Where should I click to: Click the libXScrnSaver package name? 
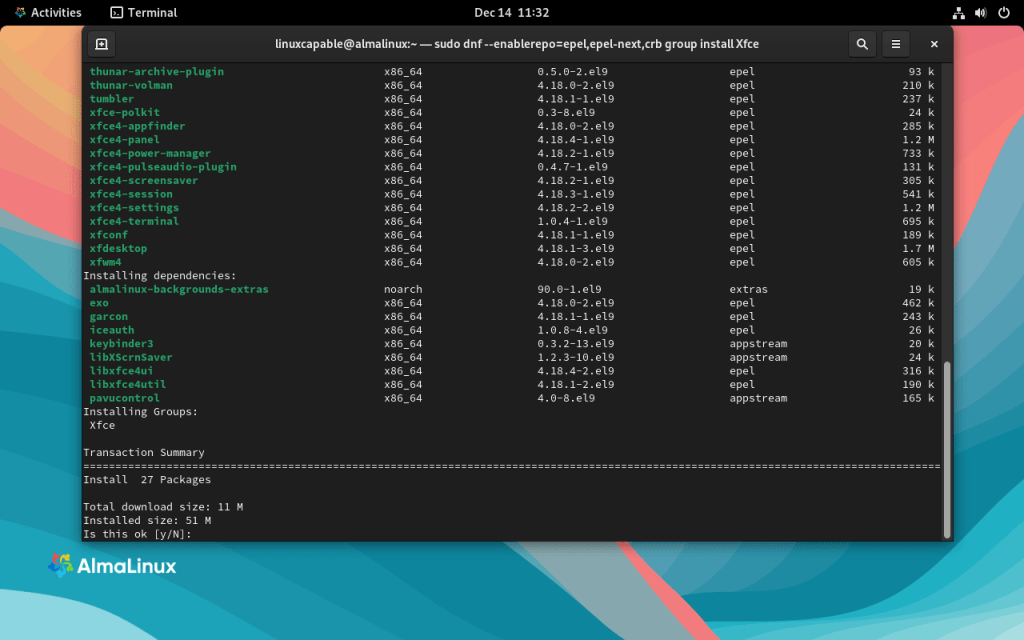(131, 357)
